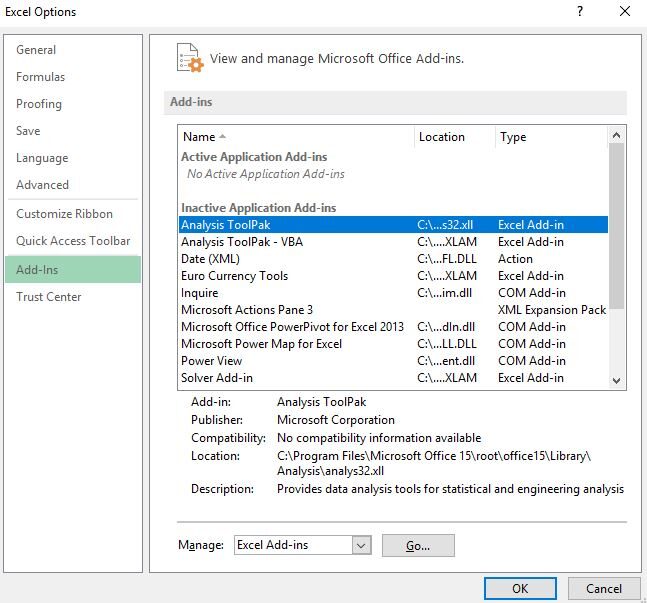Image resolution: width=647 pixels, height=603 pixels.
Task: Select the Analysis ToolPak add-in row
Action: pyautogui.click(x=393, y=225)
